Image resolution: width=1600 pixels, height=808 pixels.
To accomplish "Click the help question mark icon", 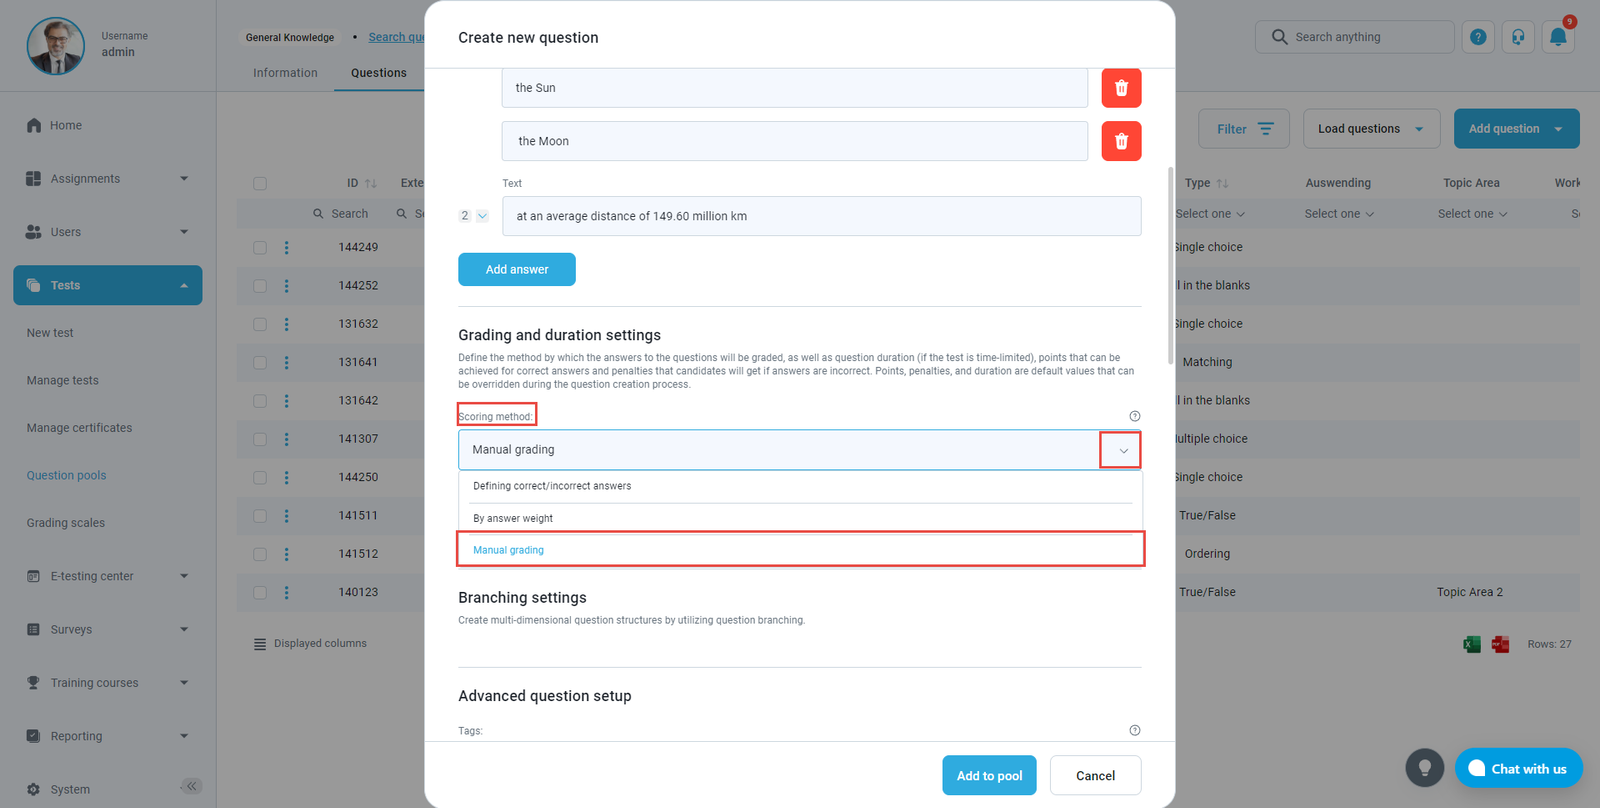I will 1478,37.
